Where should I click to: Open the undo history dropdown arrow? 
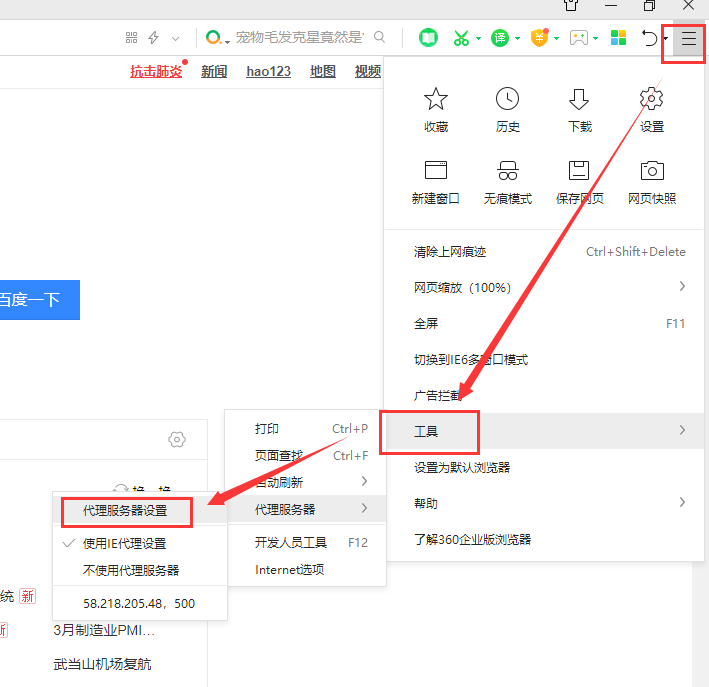(666, 38)
